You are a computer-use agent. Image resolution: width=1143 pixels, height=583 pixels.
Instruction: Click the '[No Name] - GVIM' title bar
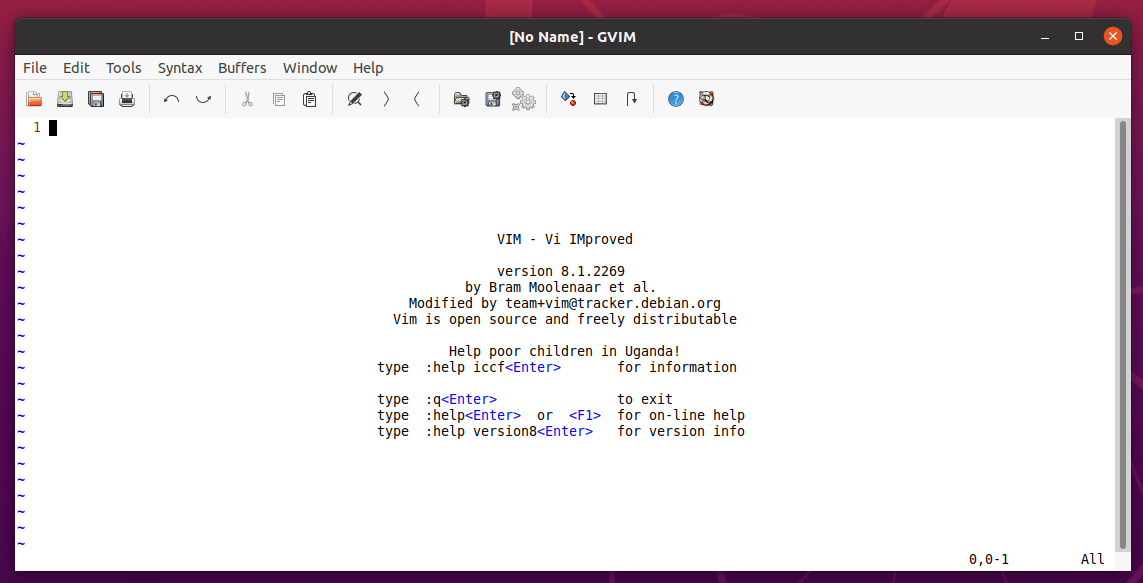572,36
